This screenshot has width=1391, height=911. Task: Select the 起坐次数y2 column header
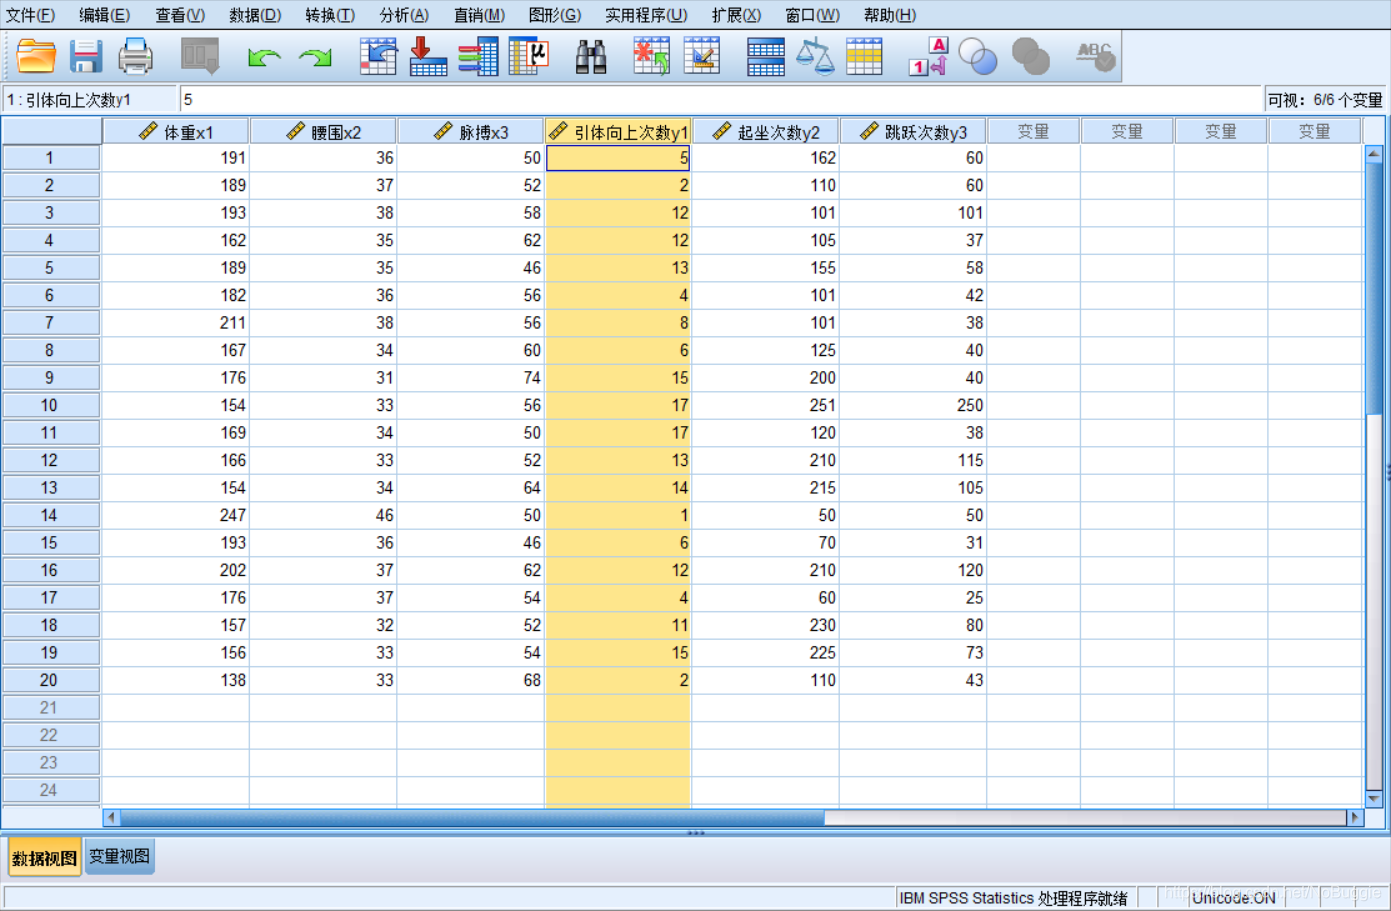pyautogui.click(x=766, y=131)
